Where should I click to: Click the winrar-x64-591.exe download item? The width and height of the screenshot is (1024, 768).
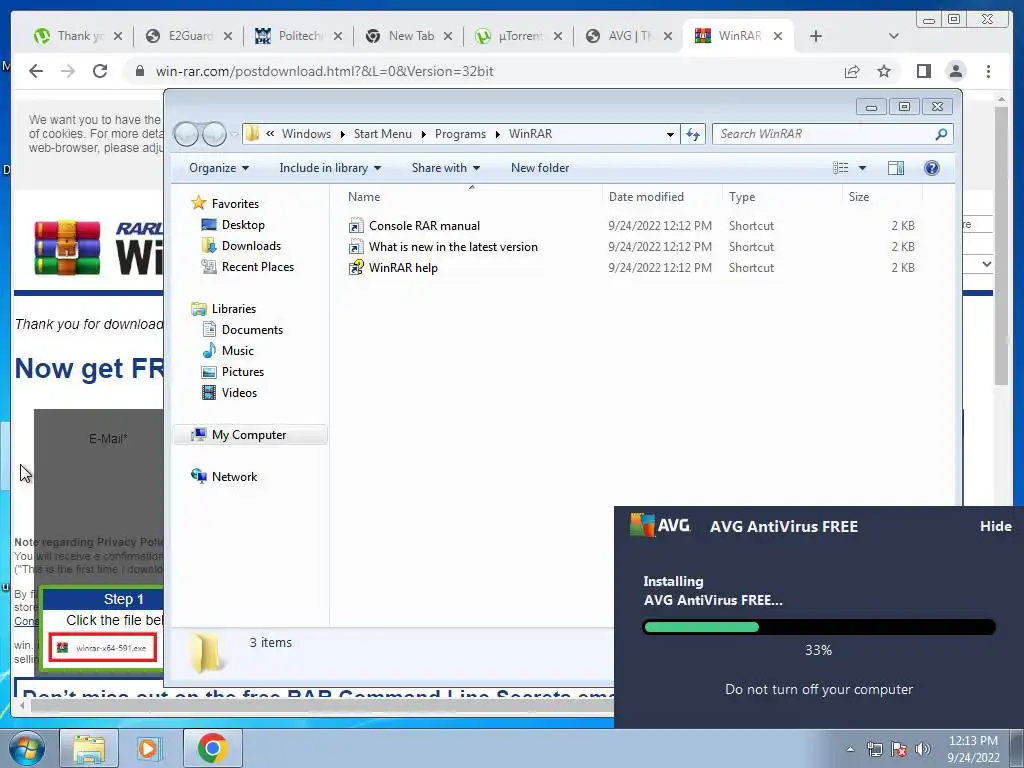tap(103, 648)
